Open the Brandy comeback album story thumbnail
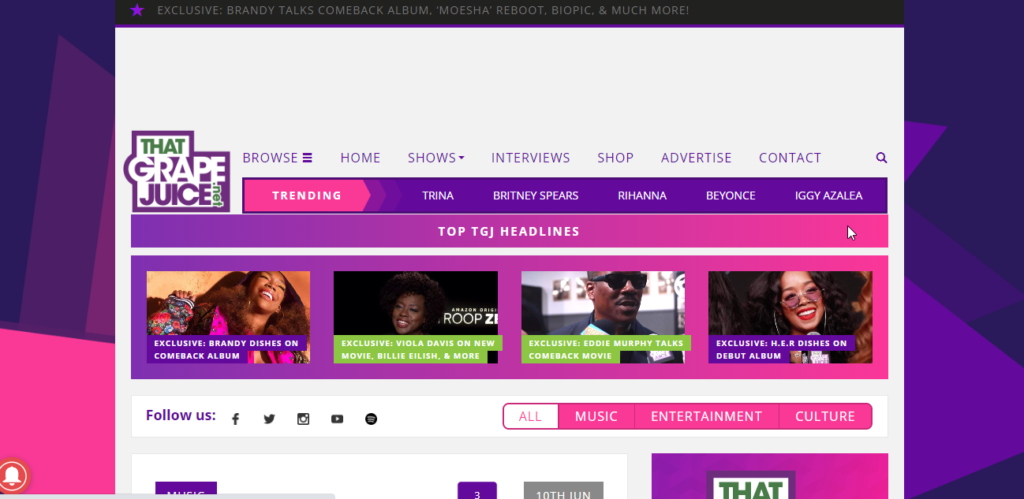 228,317
